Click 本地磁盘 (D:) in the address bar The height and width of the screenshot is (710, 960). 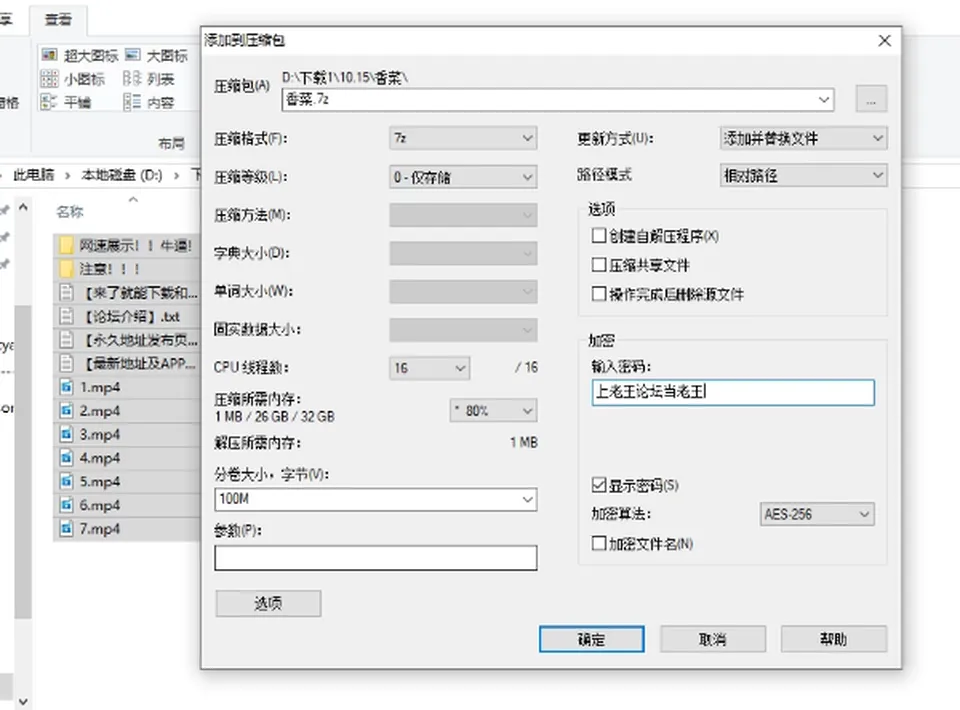[122, 176]
